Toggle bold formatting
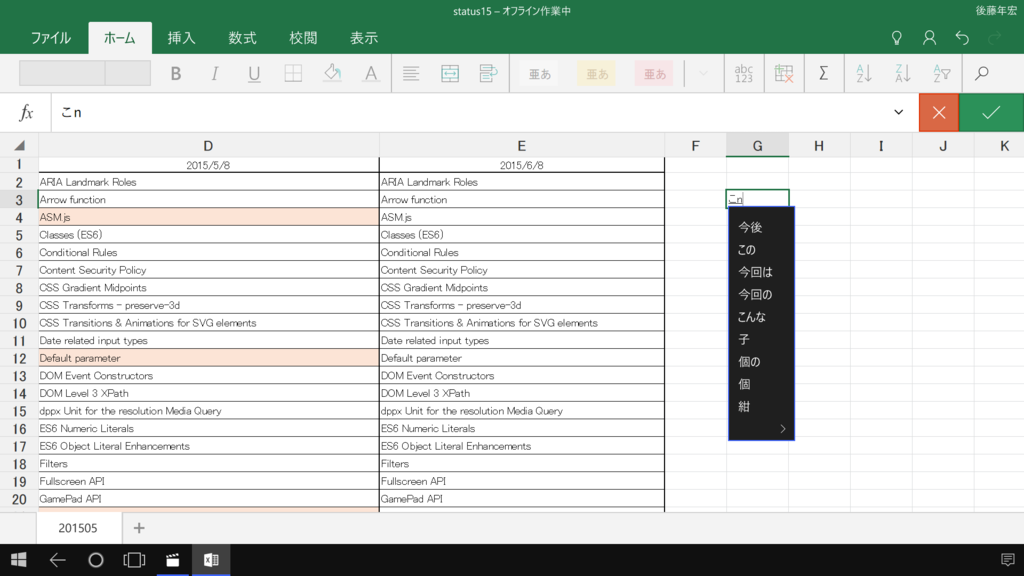This screenshot has height=576, width=1024. pyautogui.click(x=176, y=73)
